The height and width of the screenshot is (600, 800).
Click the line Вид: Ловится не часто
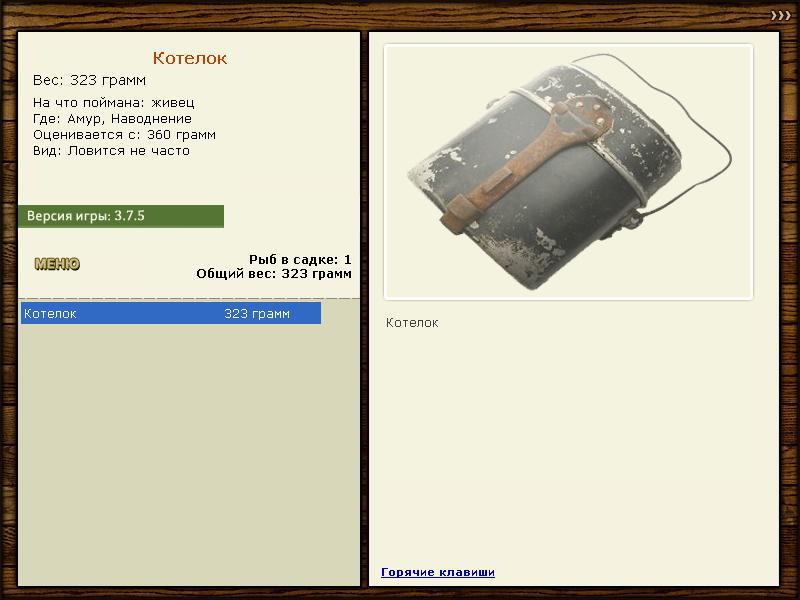click(111, 151)
